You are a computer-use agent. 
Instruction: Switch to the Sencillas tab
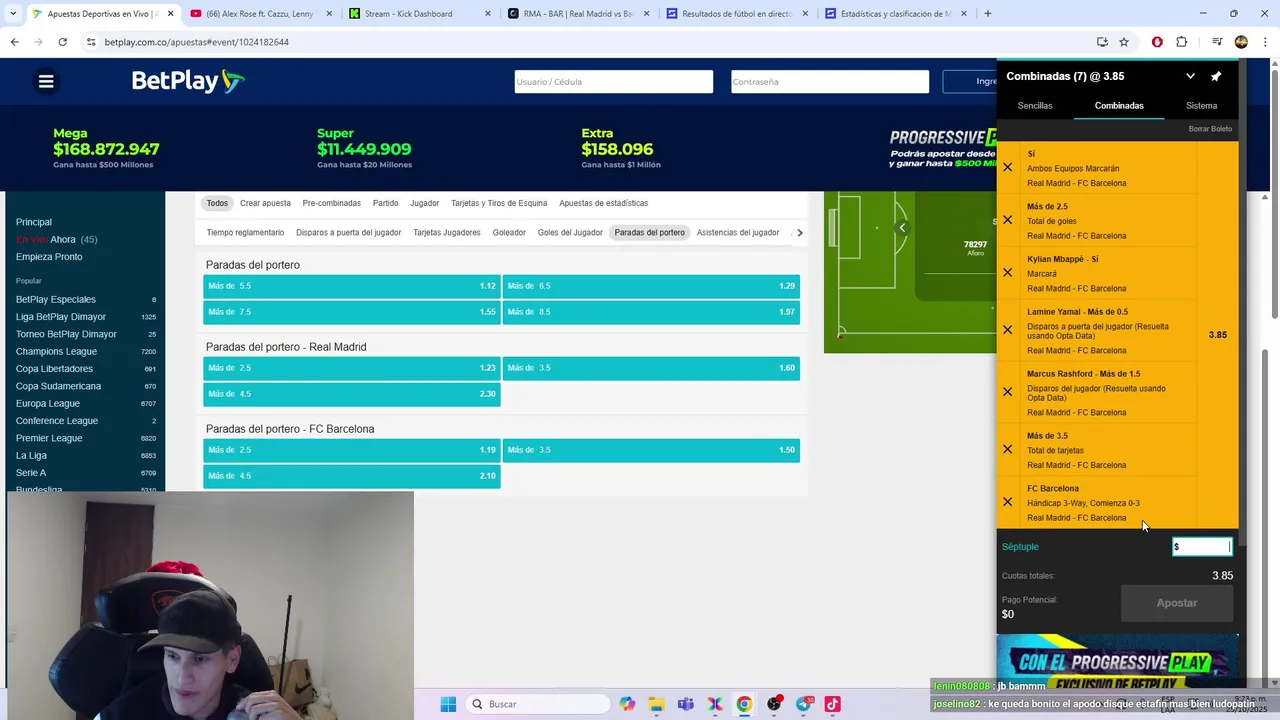(x=1035, y=105)
